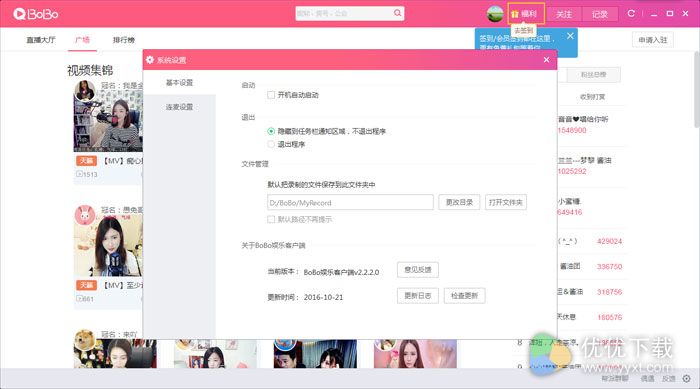Click the gear icon in 系统设置 title
This screenshot has width=700, height=389.
[x=150, y=60]
